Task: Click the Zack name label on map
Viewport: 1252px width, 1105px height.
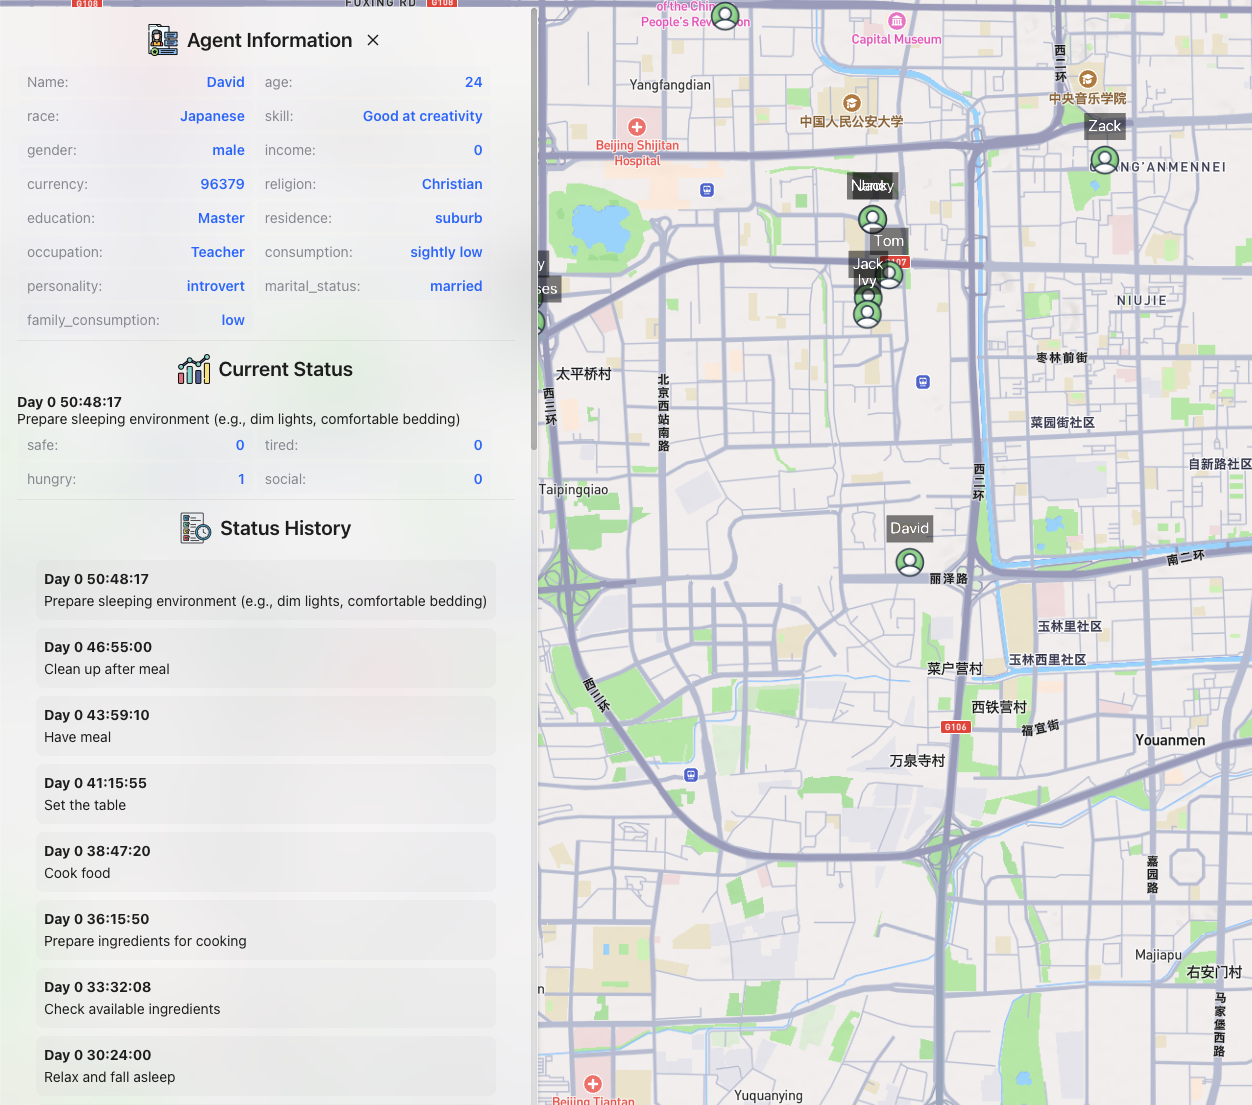Action: [x=1105, y=126]
